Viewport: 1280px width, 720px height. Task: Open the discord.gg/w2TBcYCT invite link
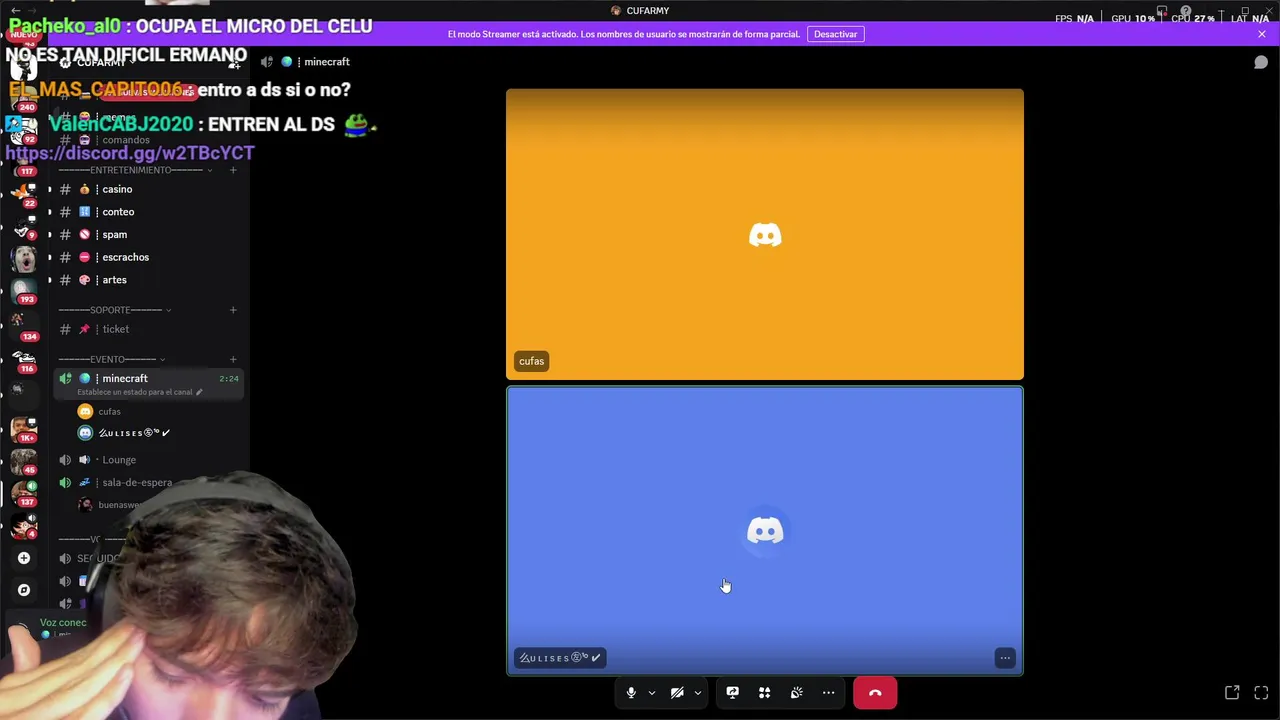tap(130, 153)
